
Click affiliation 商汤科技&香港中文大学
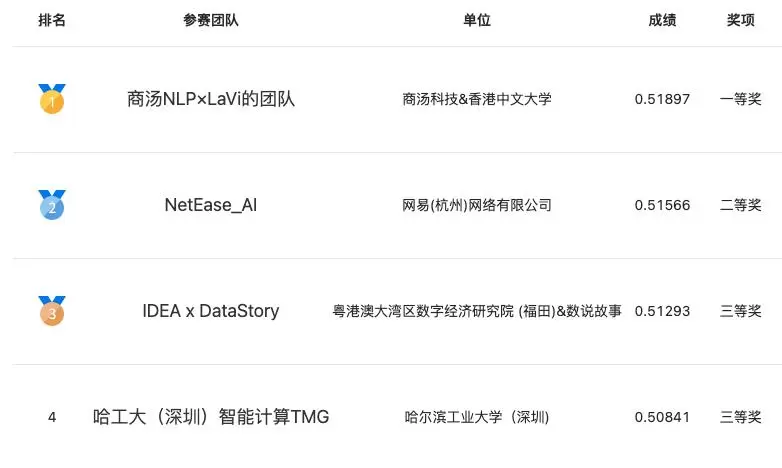(x=477, y=99)
